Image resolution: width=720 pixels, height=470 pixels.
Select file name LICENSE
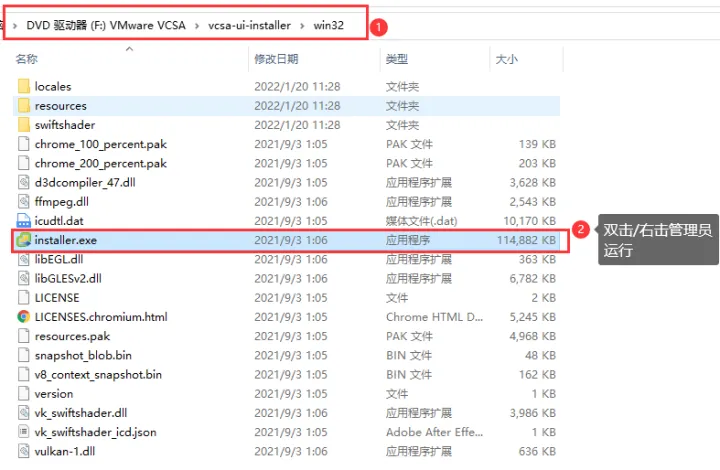pyautogui.click(x=57, y=298)
